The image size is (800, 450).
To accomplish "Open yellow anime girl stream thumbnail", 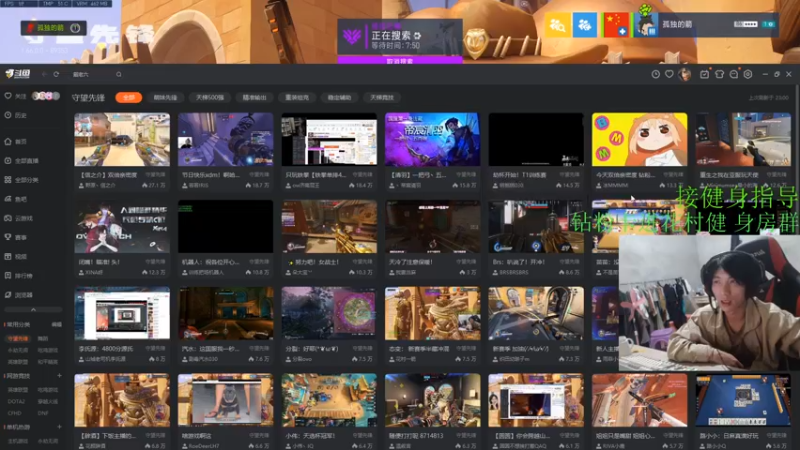I will coord(639,139).
